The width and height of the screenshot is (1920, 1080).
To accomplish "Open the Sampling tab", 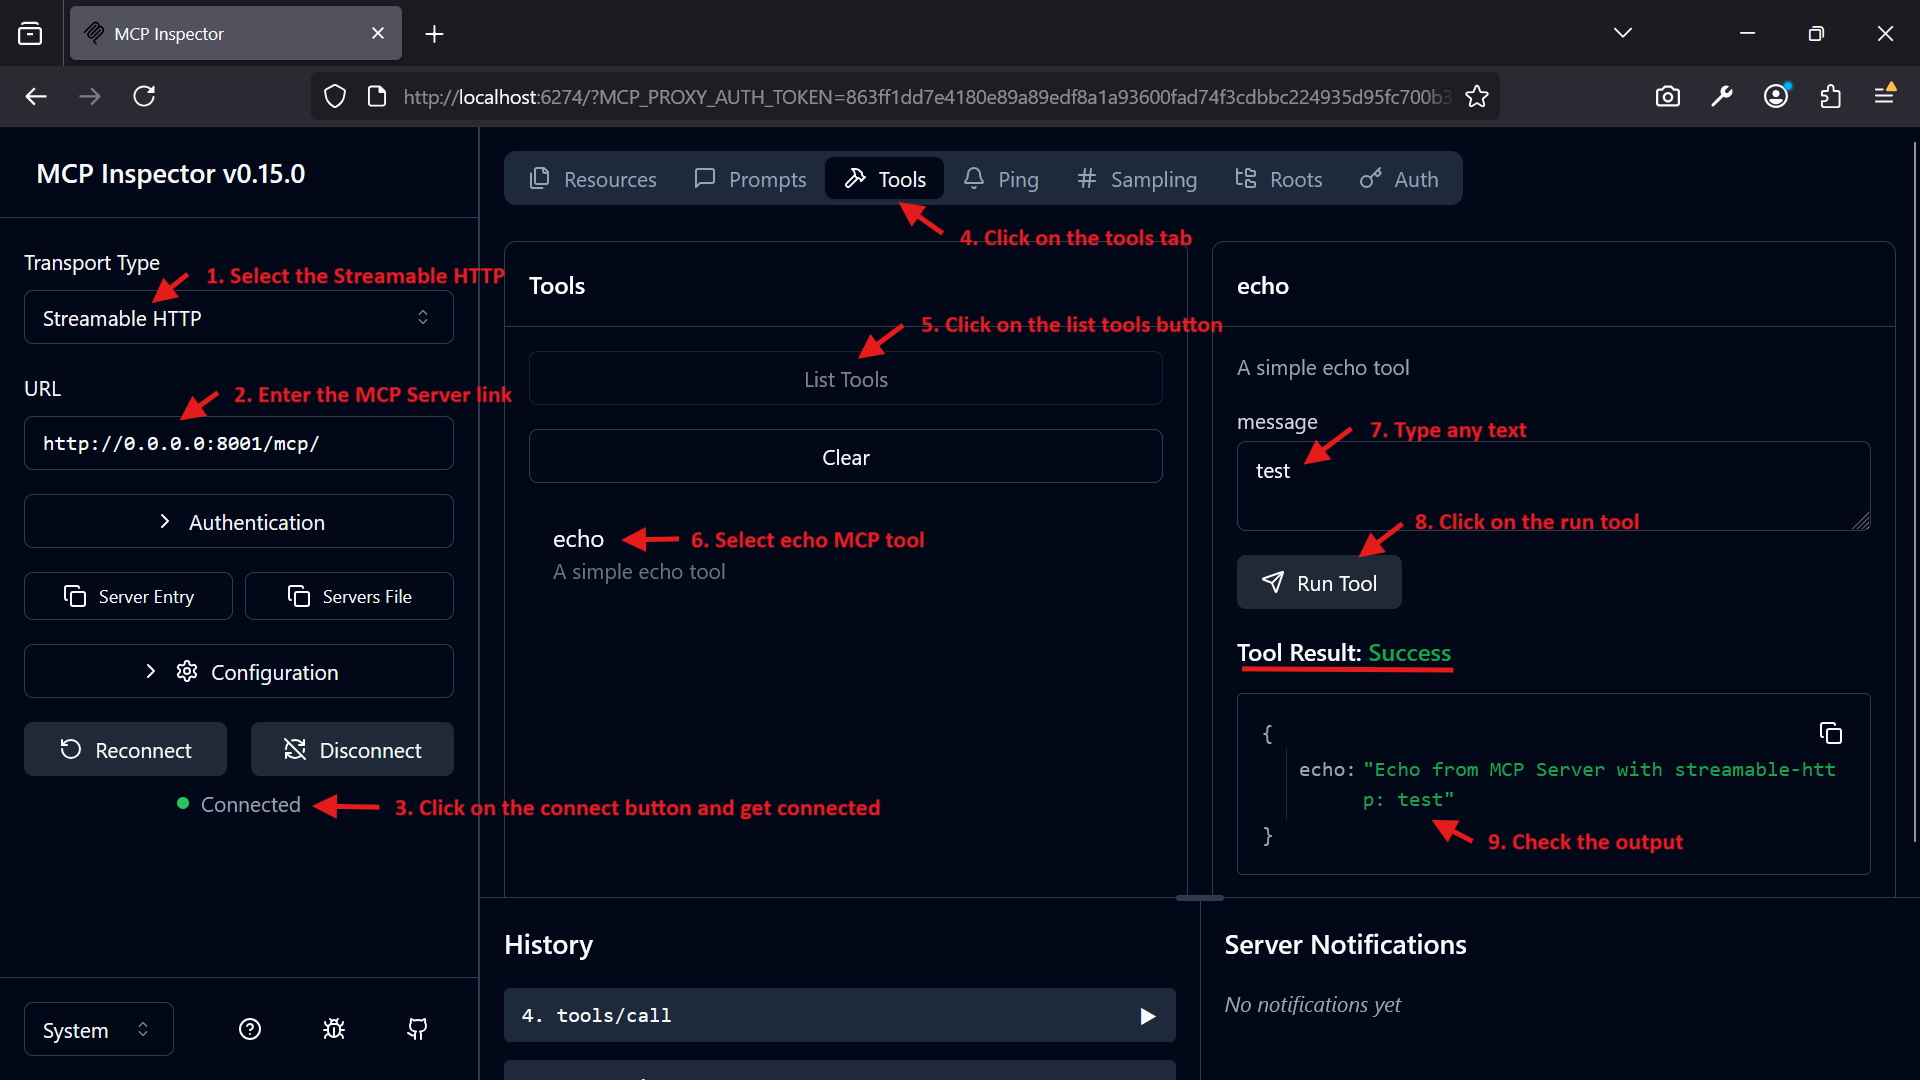I will point(1137,179).
